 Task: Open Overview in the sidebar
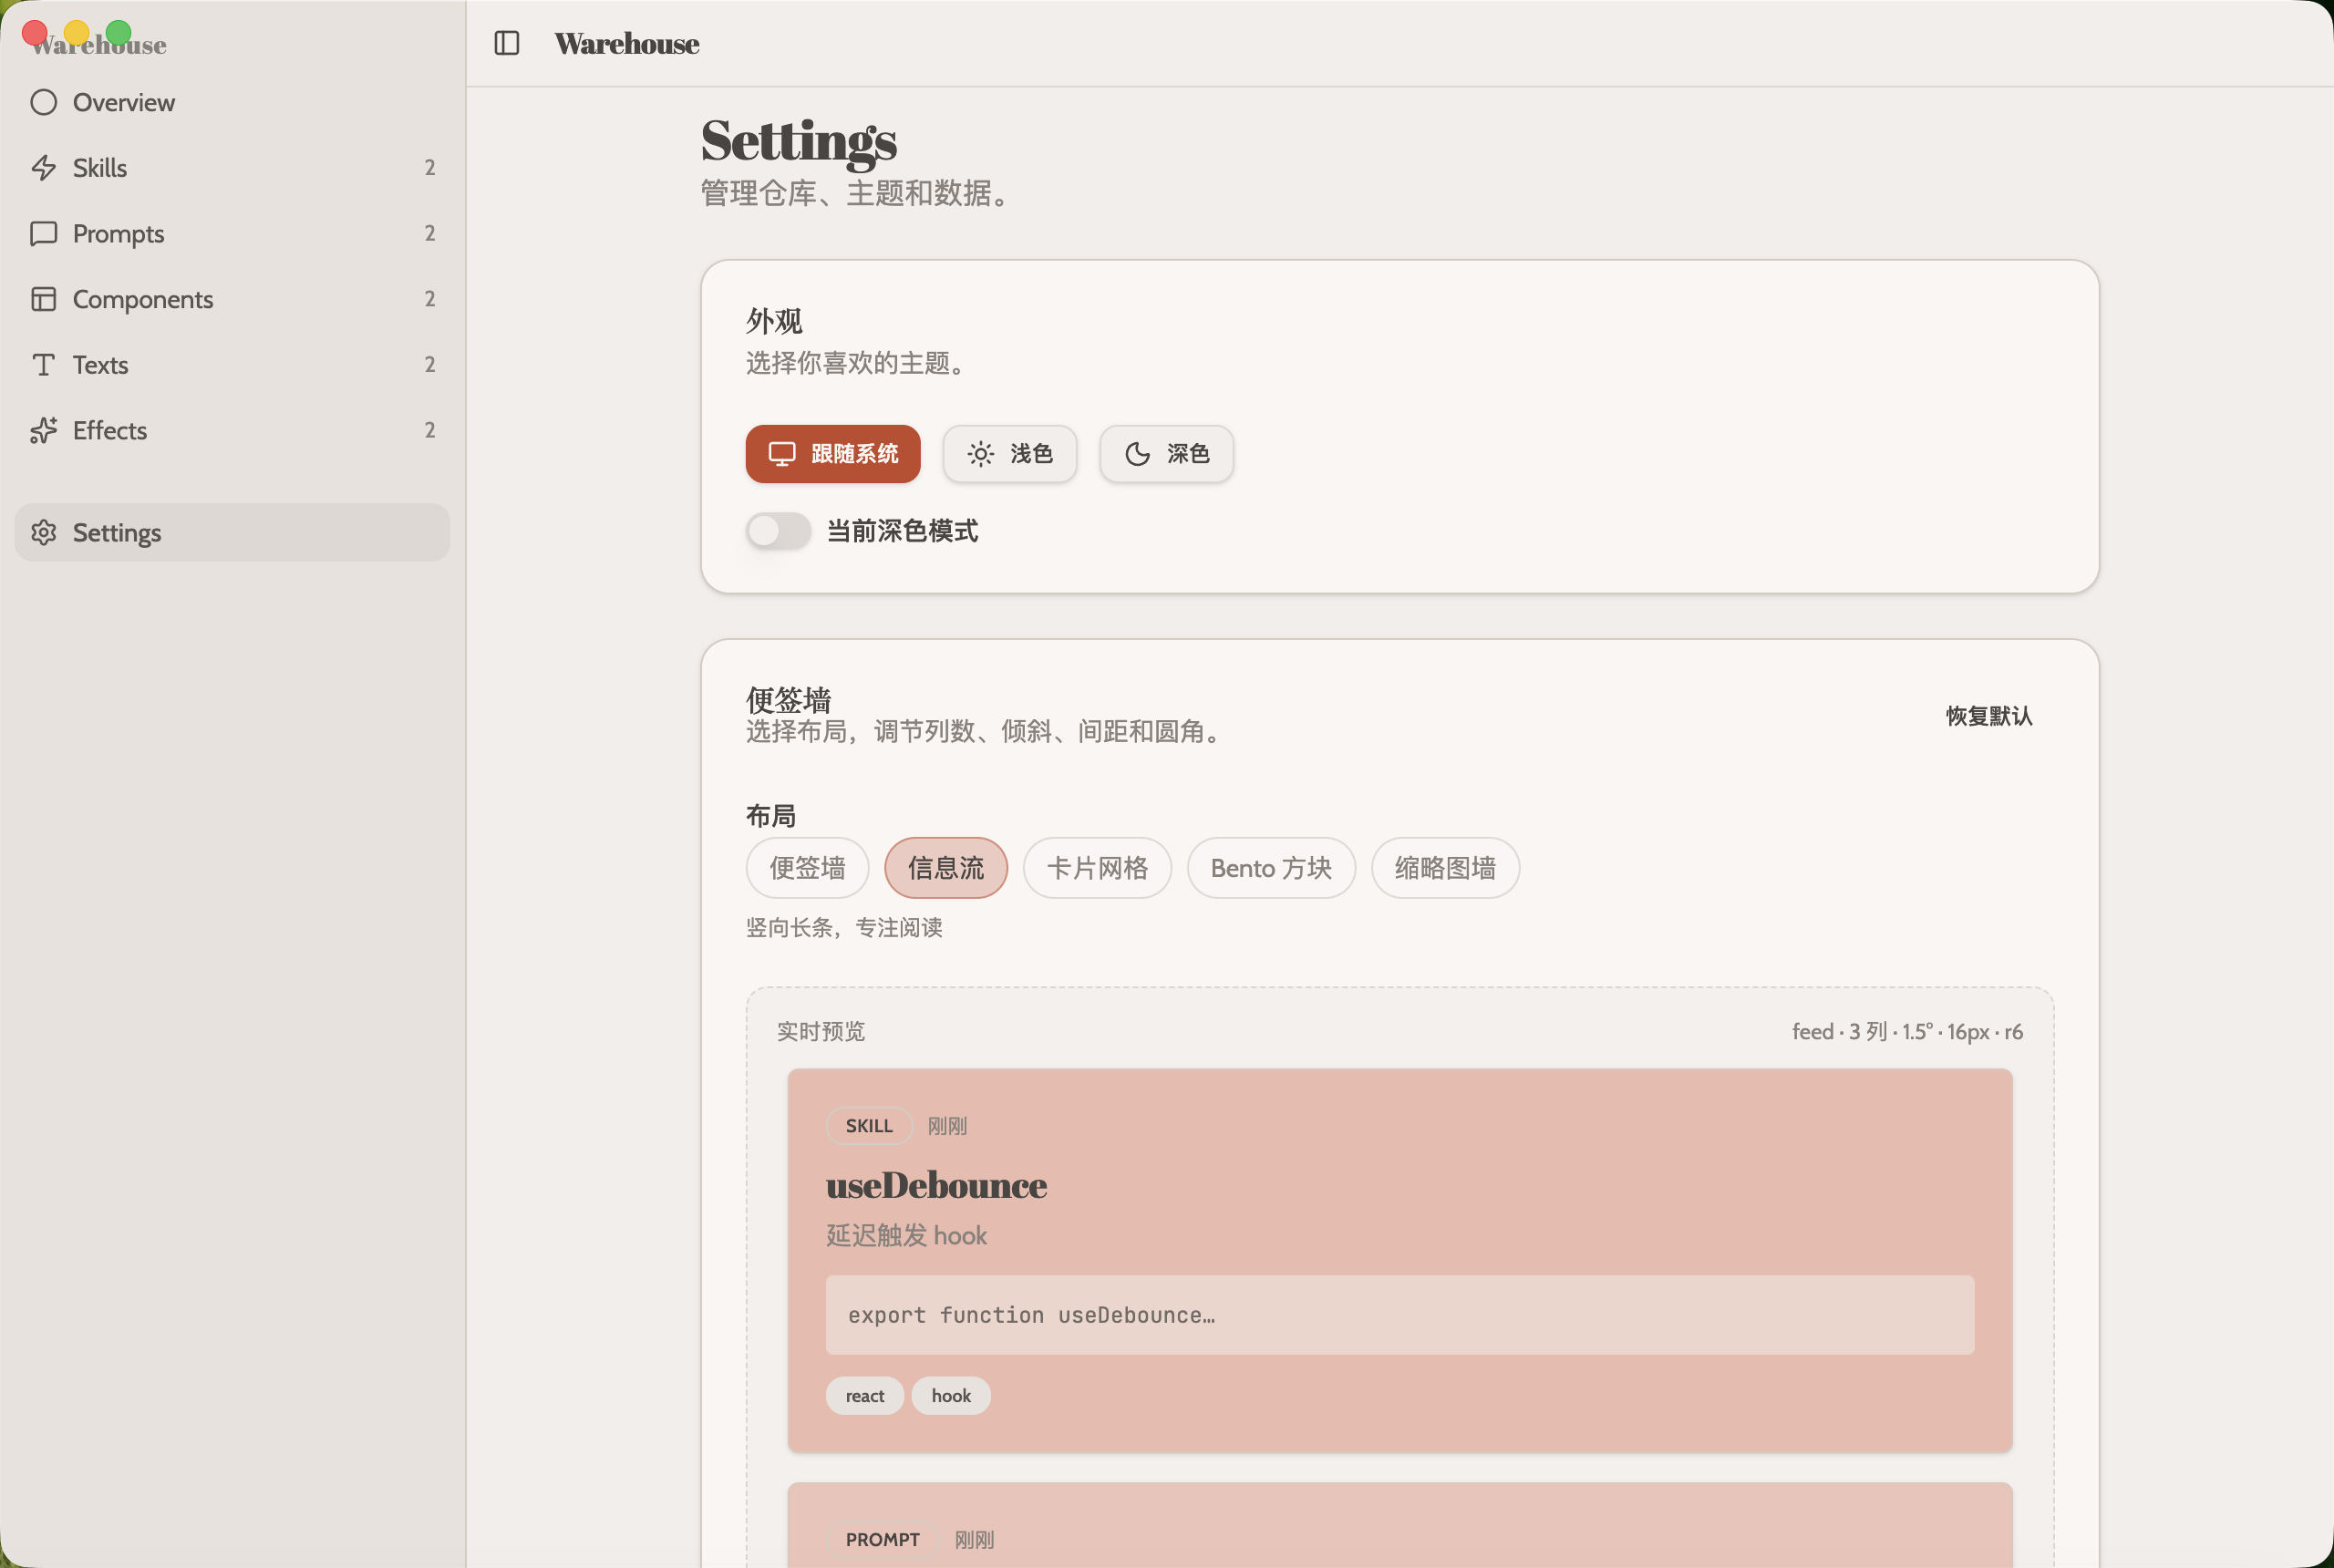232,102
